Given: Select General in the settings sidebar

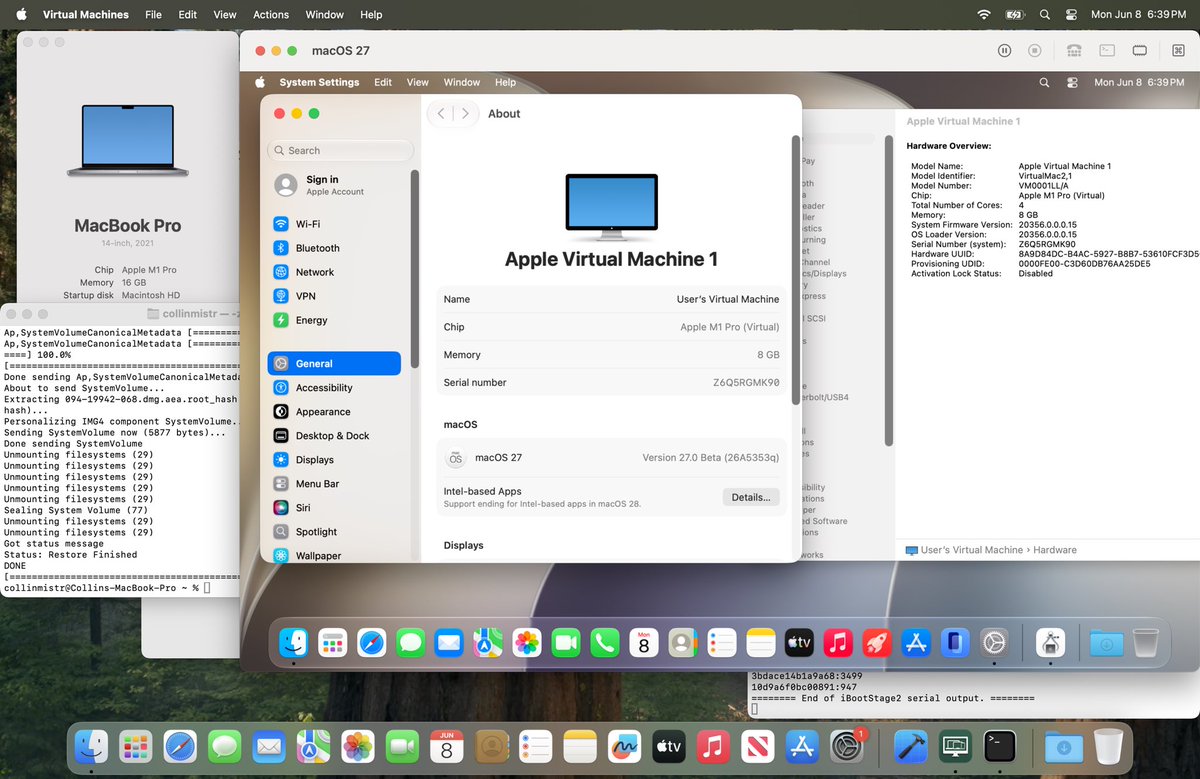Looking at the screenshot, I should tap(334, 364).
